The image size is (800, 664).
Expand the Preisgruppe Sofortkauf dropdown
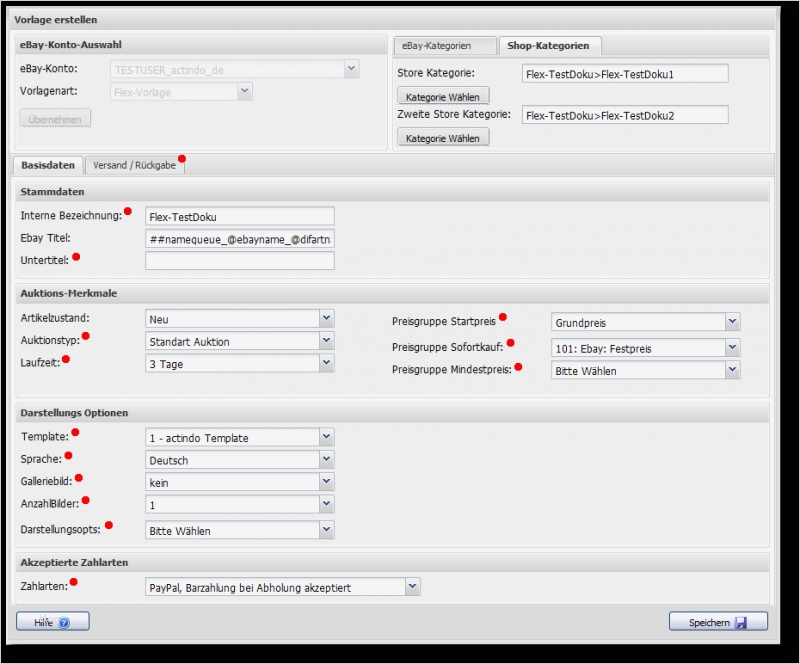(733, 348)
